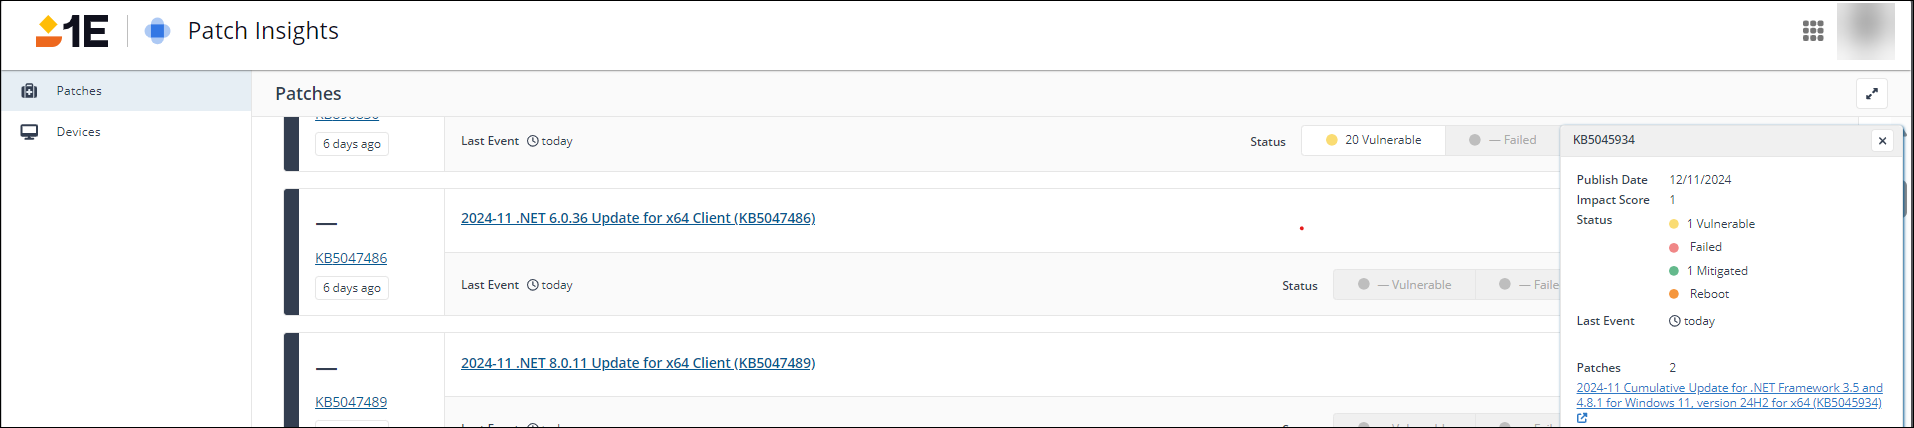Click the blurred user avatar

(1865, 31)
